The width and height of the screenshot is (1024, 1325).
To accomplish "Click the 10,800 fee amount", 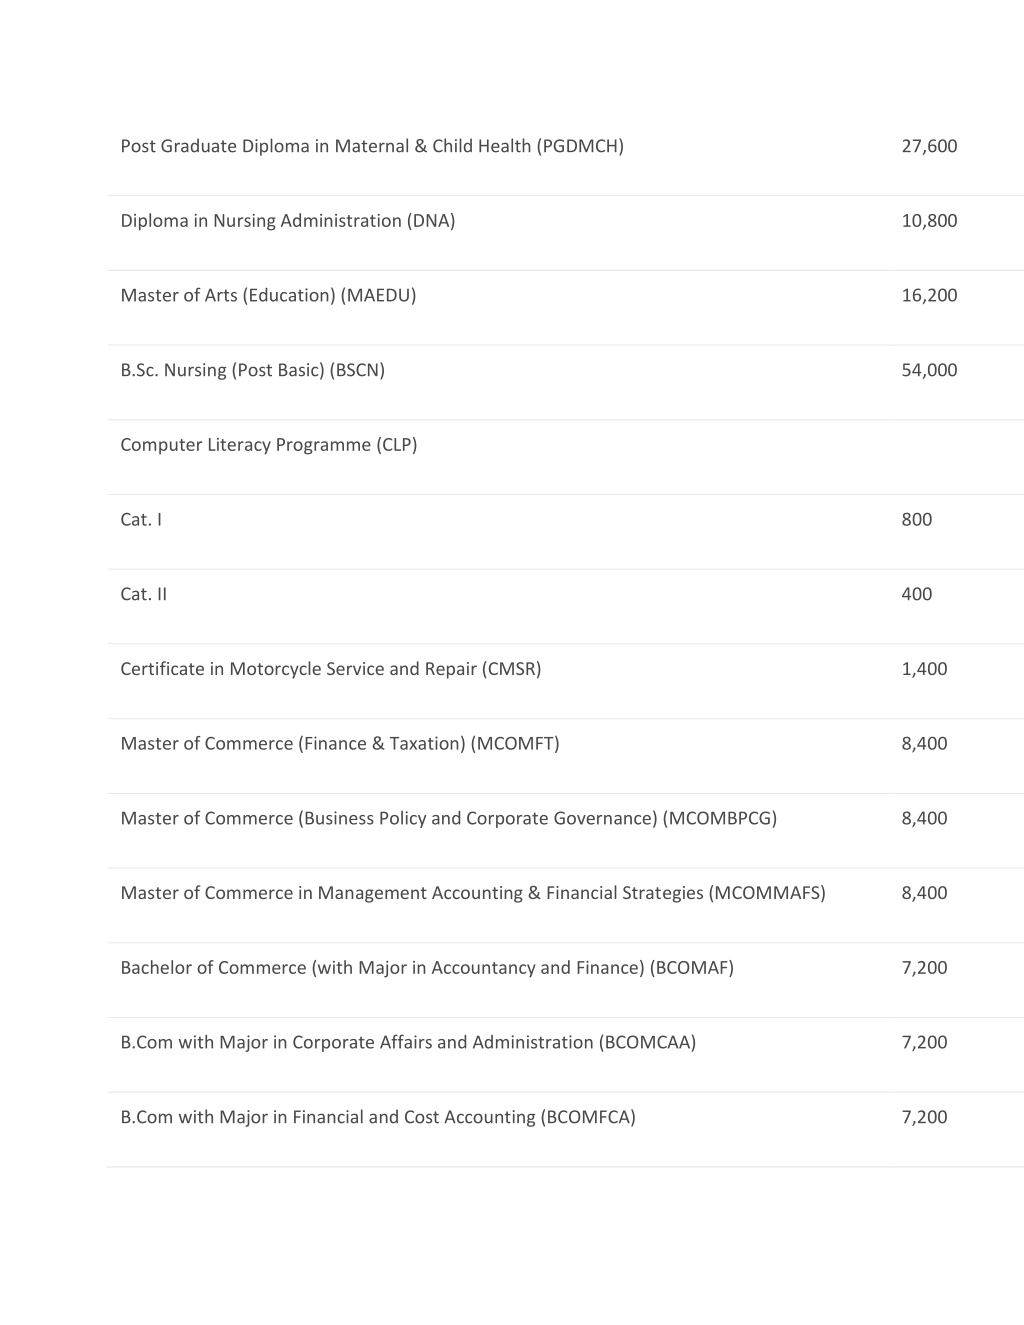I will [x=929, y=221].
